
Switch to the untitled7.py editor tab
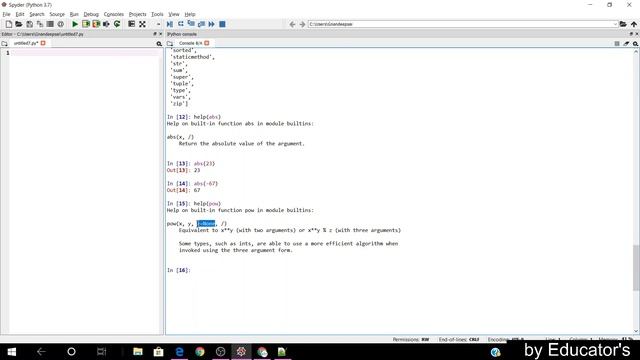pos(26,43)
